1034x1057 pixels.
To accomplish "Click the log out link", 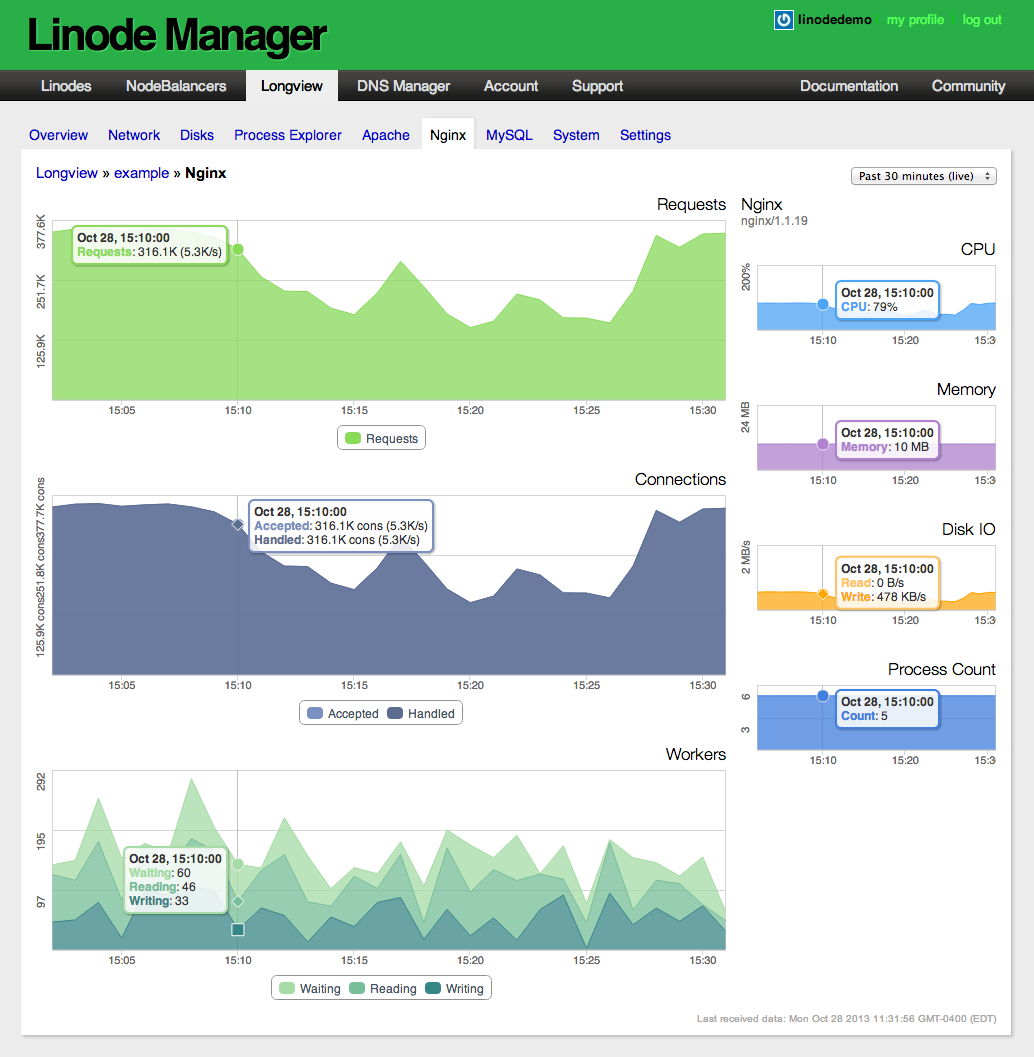I will tap(981, 20).
